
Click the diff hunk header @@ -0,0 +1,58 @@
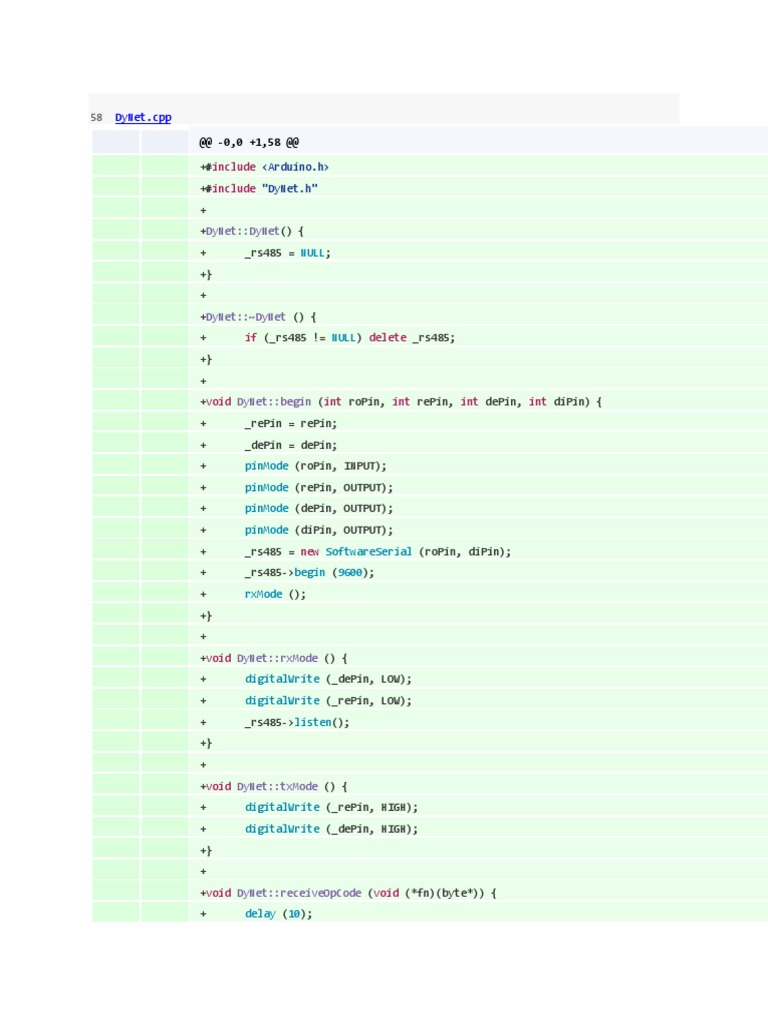249,144
